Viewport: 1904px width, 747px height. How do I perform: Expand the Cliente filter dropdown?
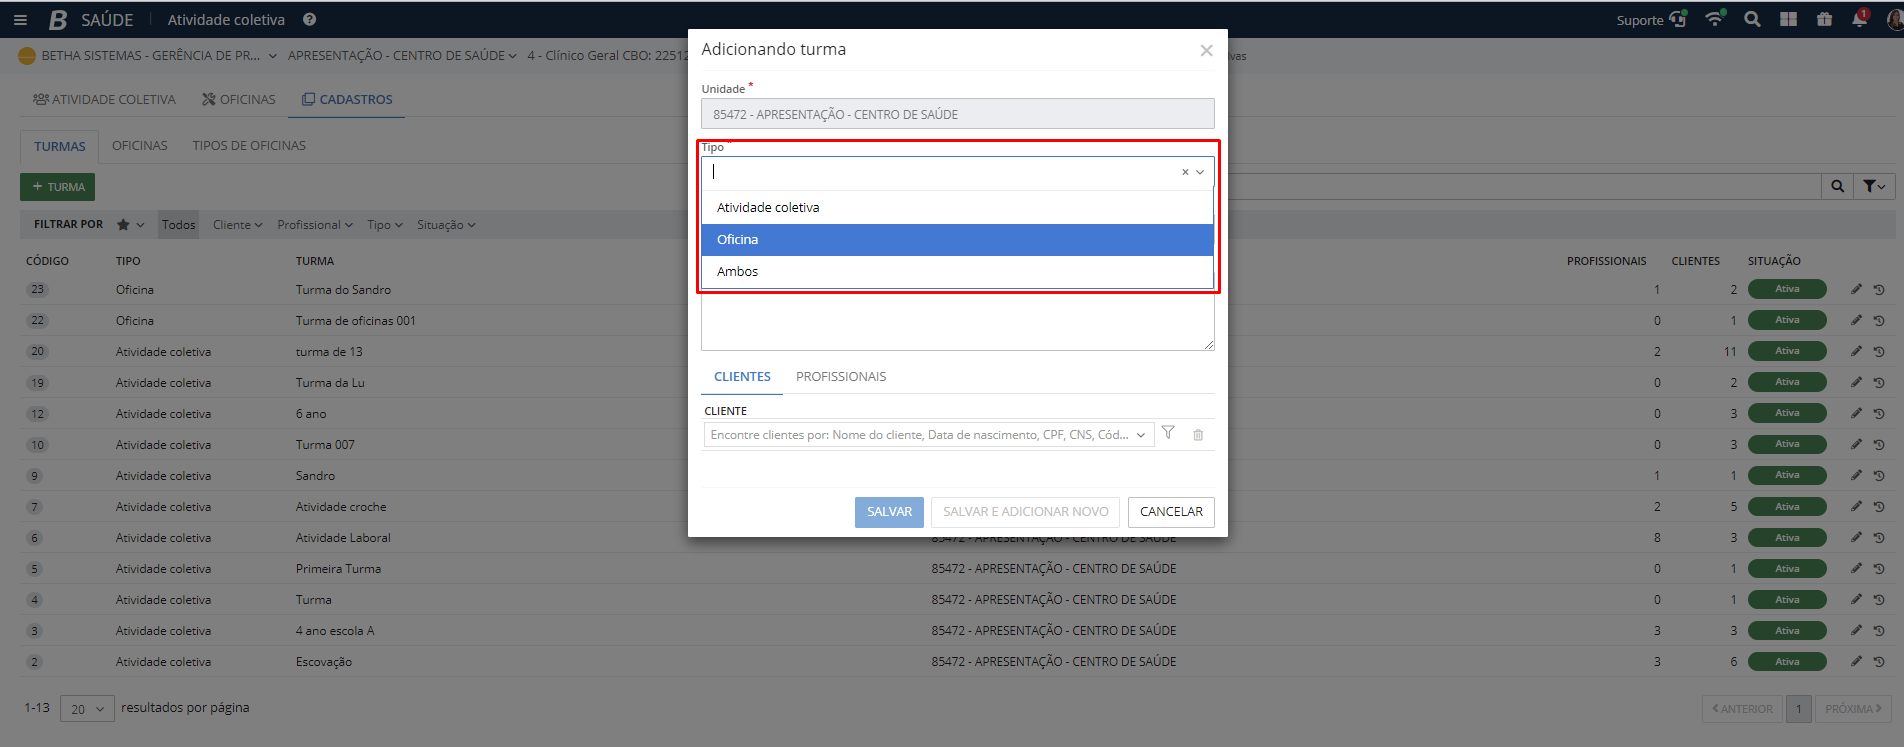[x=238, y=225]
